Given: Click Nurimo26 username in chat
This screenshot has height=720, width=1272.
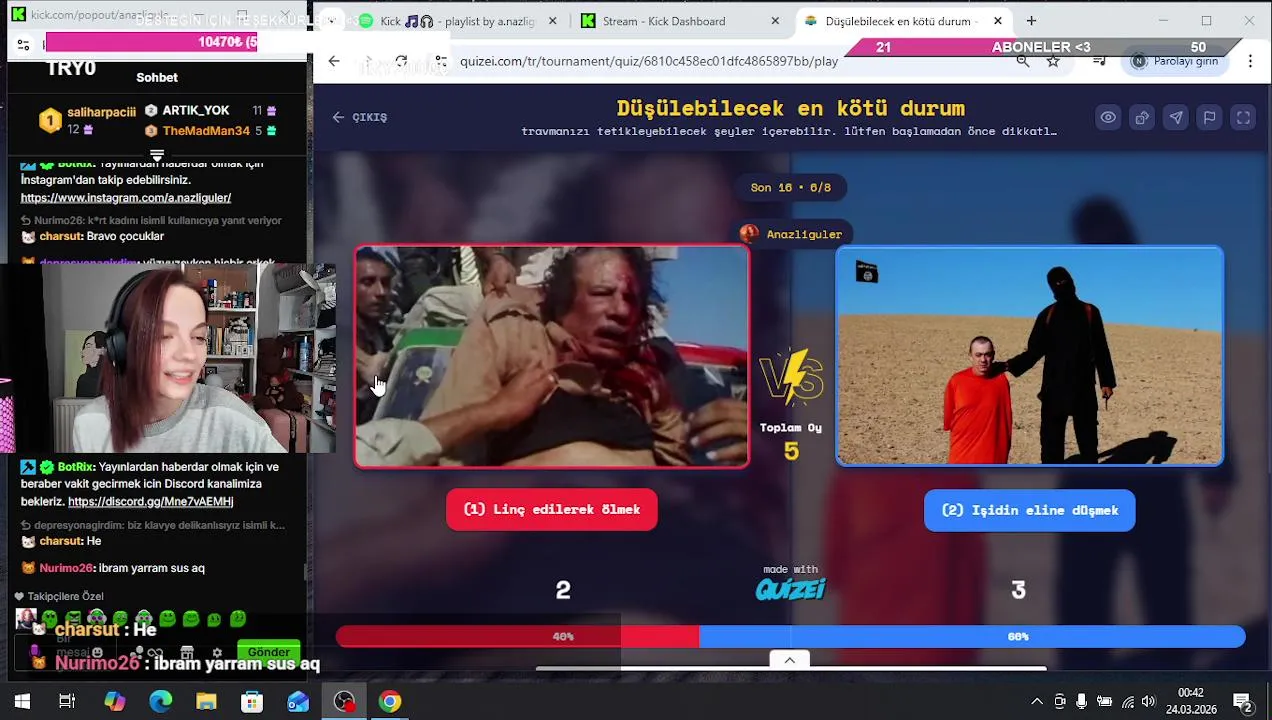Looking at the screenshot, I should pyautogui.click(x=65, y=568).
